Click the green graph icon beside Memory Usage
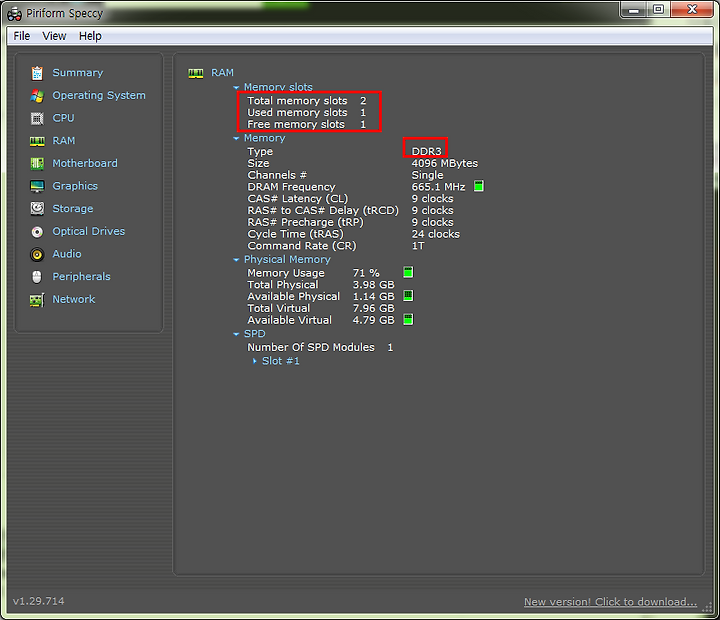The width and height of the screenshot is (720, 620). click(408, 272)
